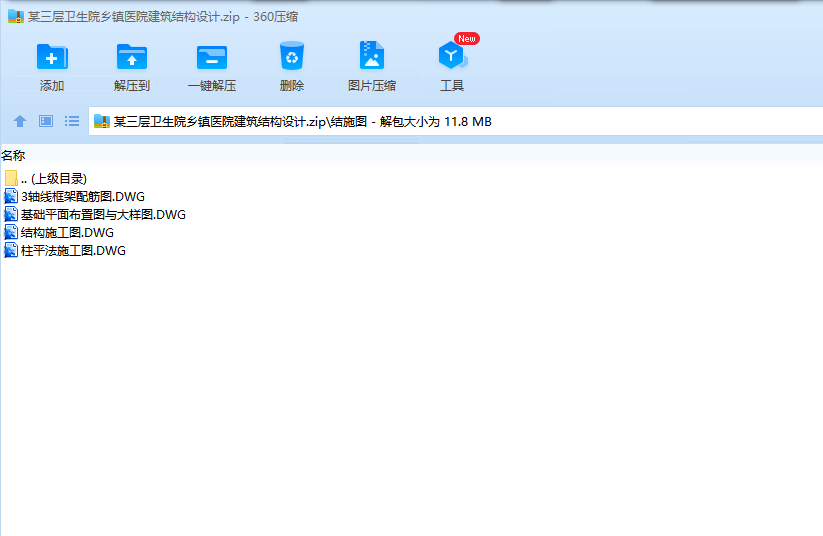
Task: Click the icon of 基础平面布置图与大样图.DWG
Action: [11, 214]
